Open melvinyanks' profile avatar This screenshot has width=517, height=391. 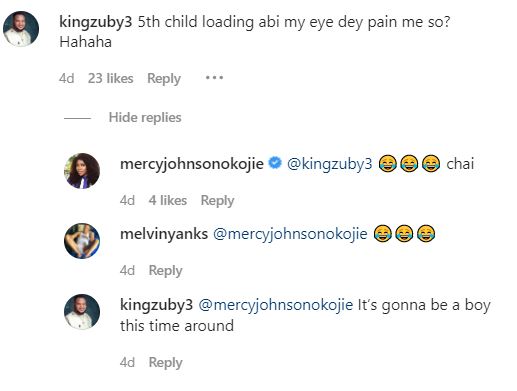click(82, 241)
